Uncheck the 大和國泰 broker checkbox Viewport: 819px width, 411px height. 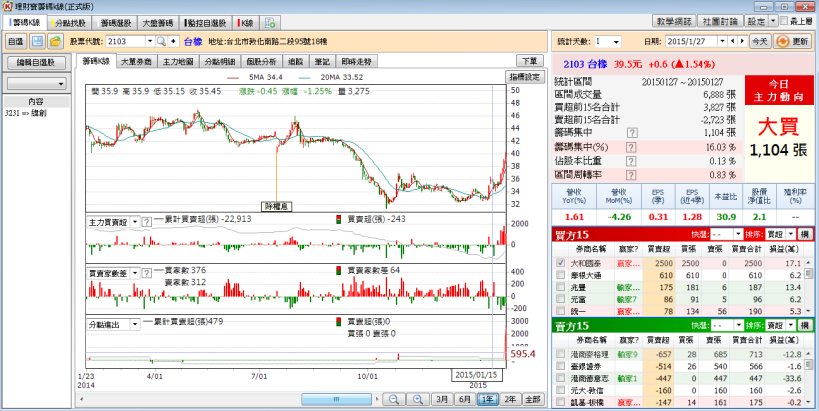(x=560, y=263)
